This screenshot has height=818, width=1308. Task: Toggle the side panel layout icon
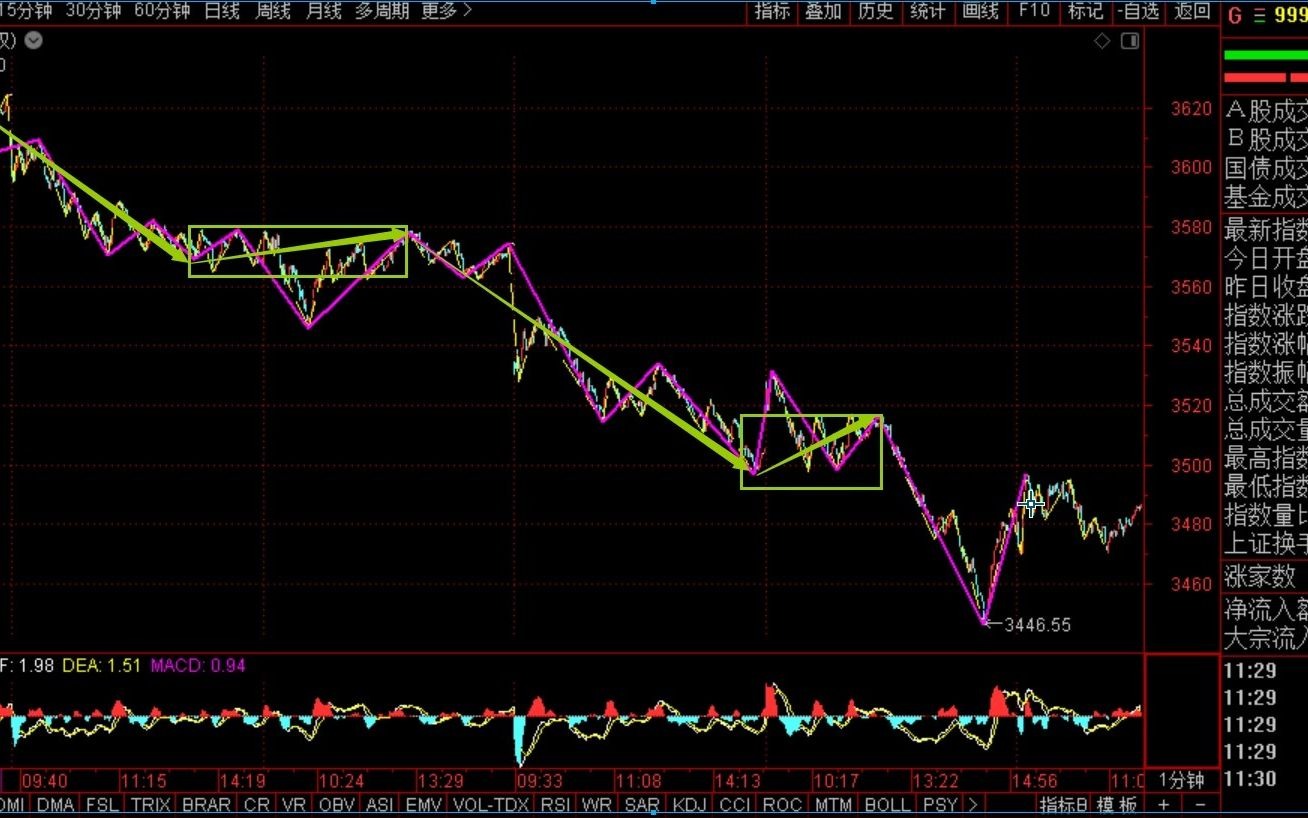[x=1130, y=41]
